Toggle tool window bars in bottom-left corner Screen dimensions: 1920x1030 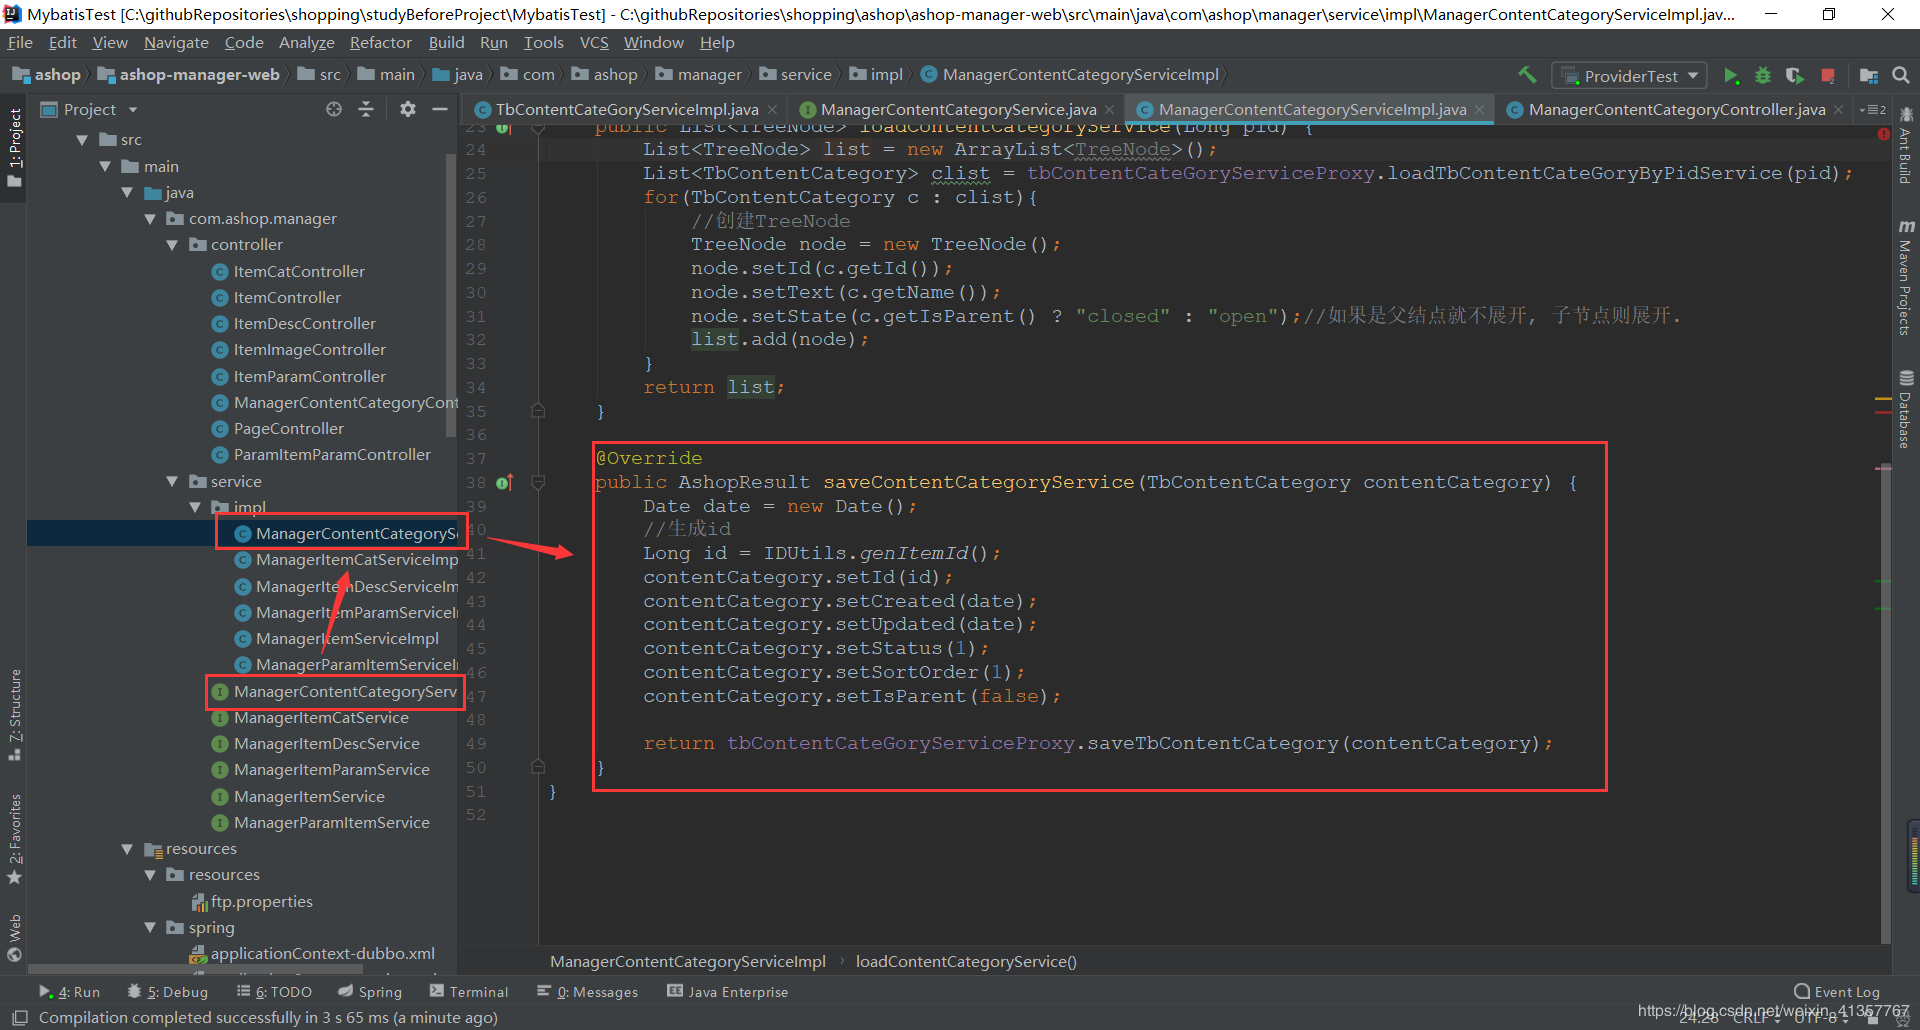[x=19, y=1017]
